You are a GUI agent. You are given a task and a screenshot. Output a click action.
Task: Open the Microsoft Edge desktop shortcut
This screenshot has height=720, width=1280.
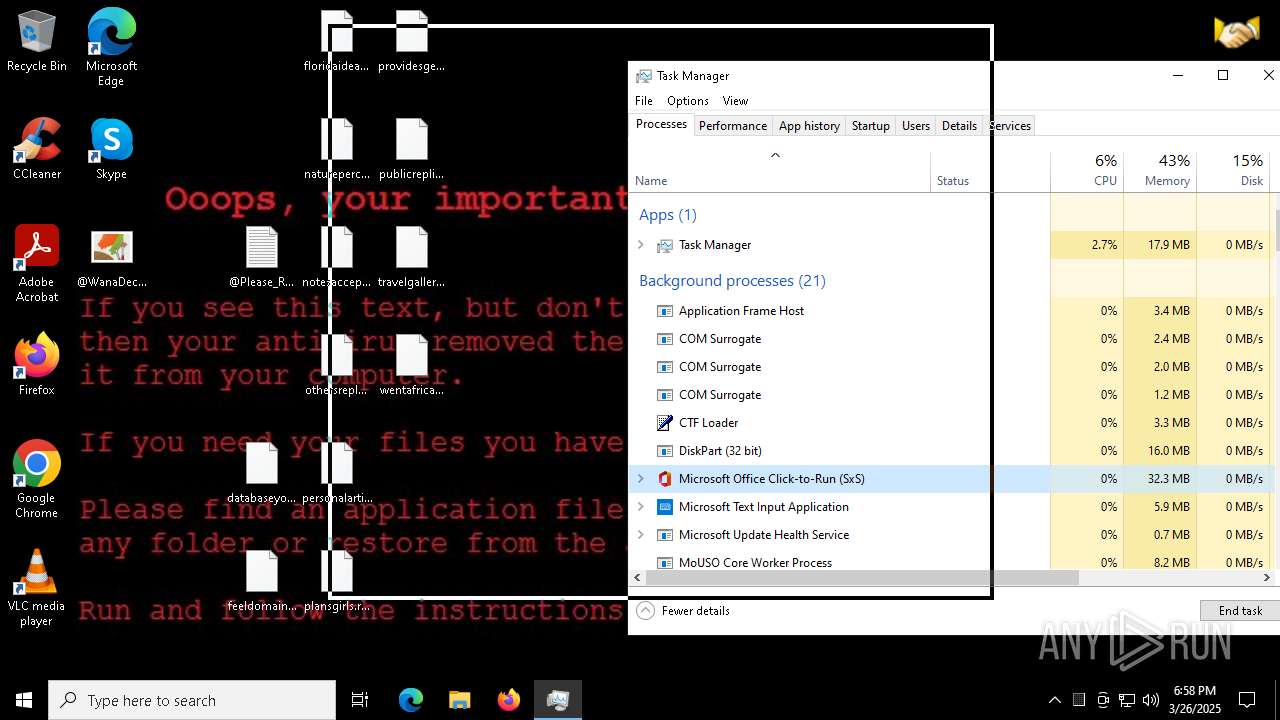(111, 47)
